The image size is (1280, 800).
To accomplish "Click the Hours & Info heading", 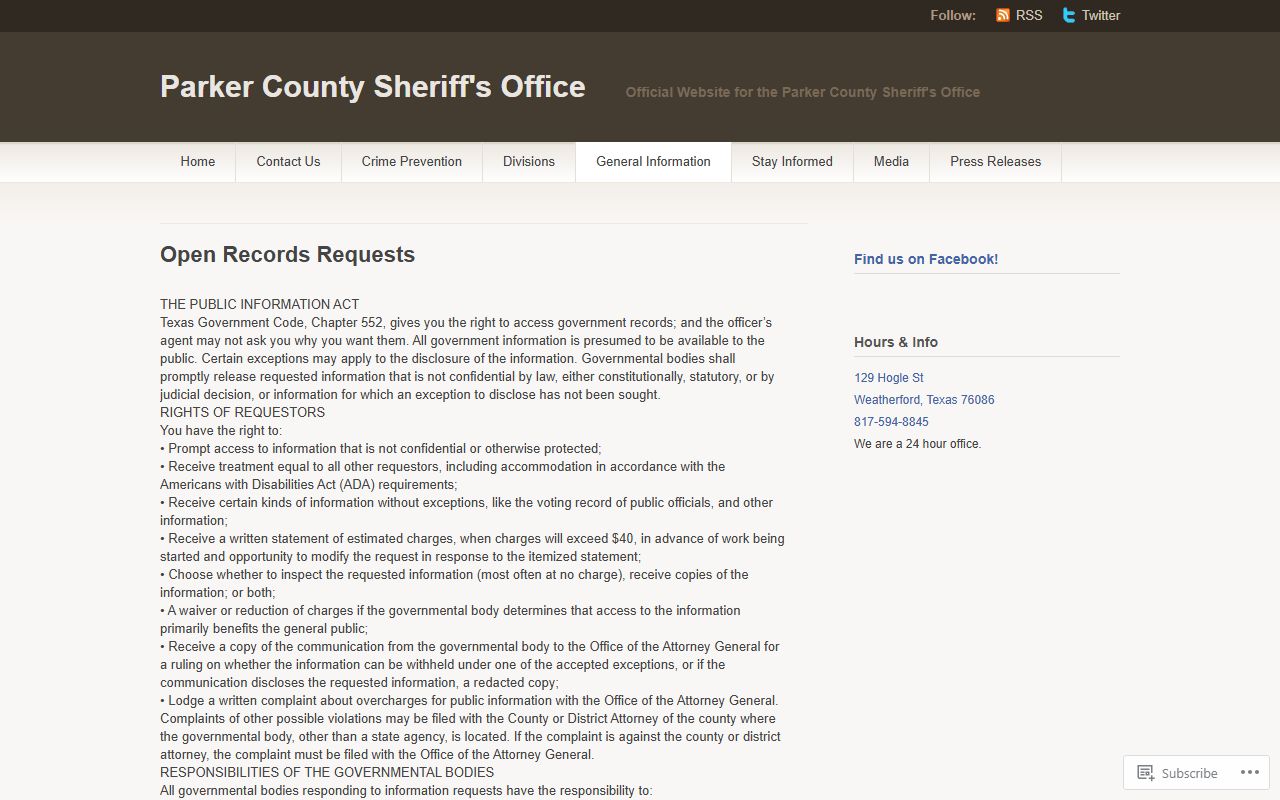I will [x=896, y=342].
